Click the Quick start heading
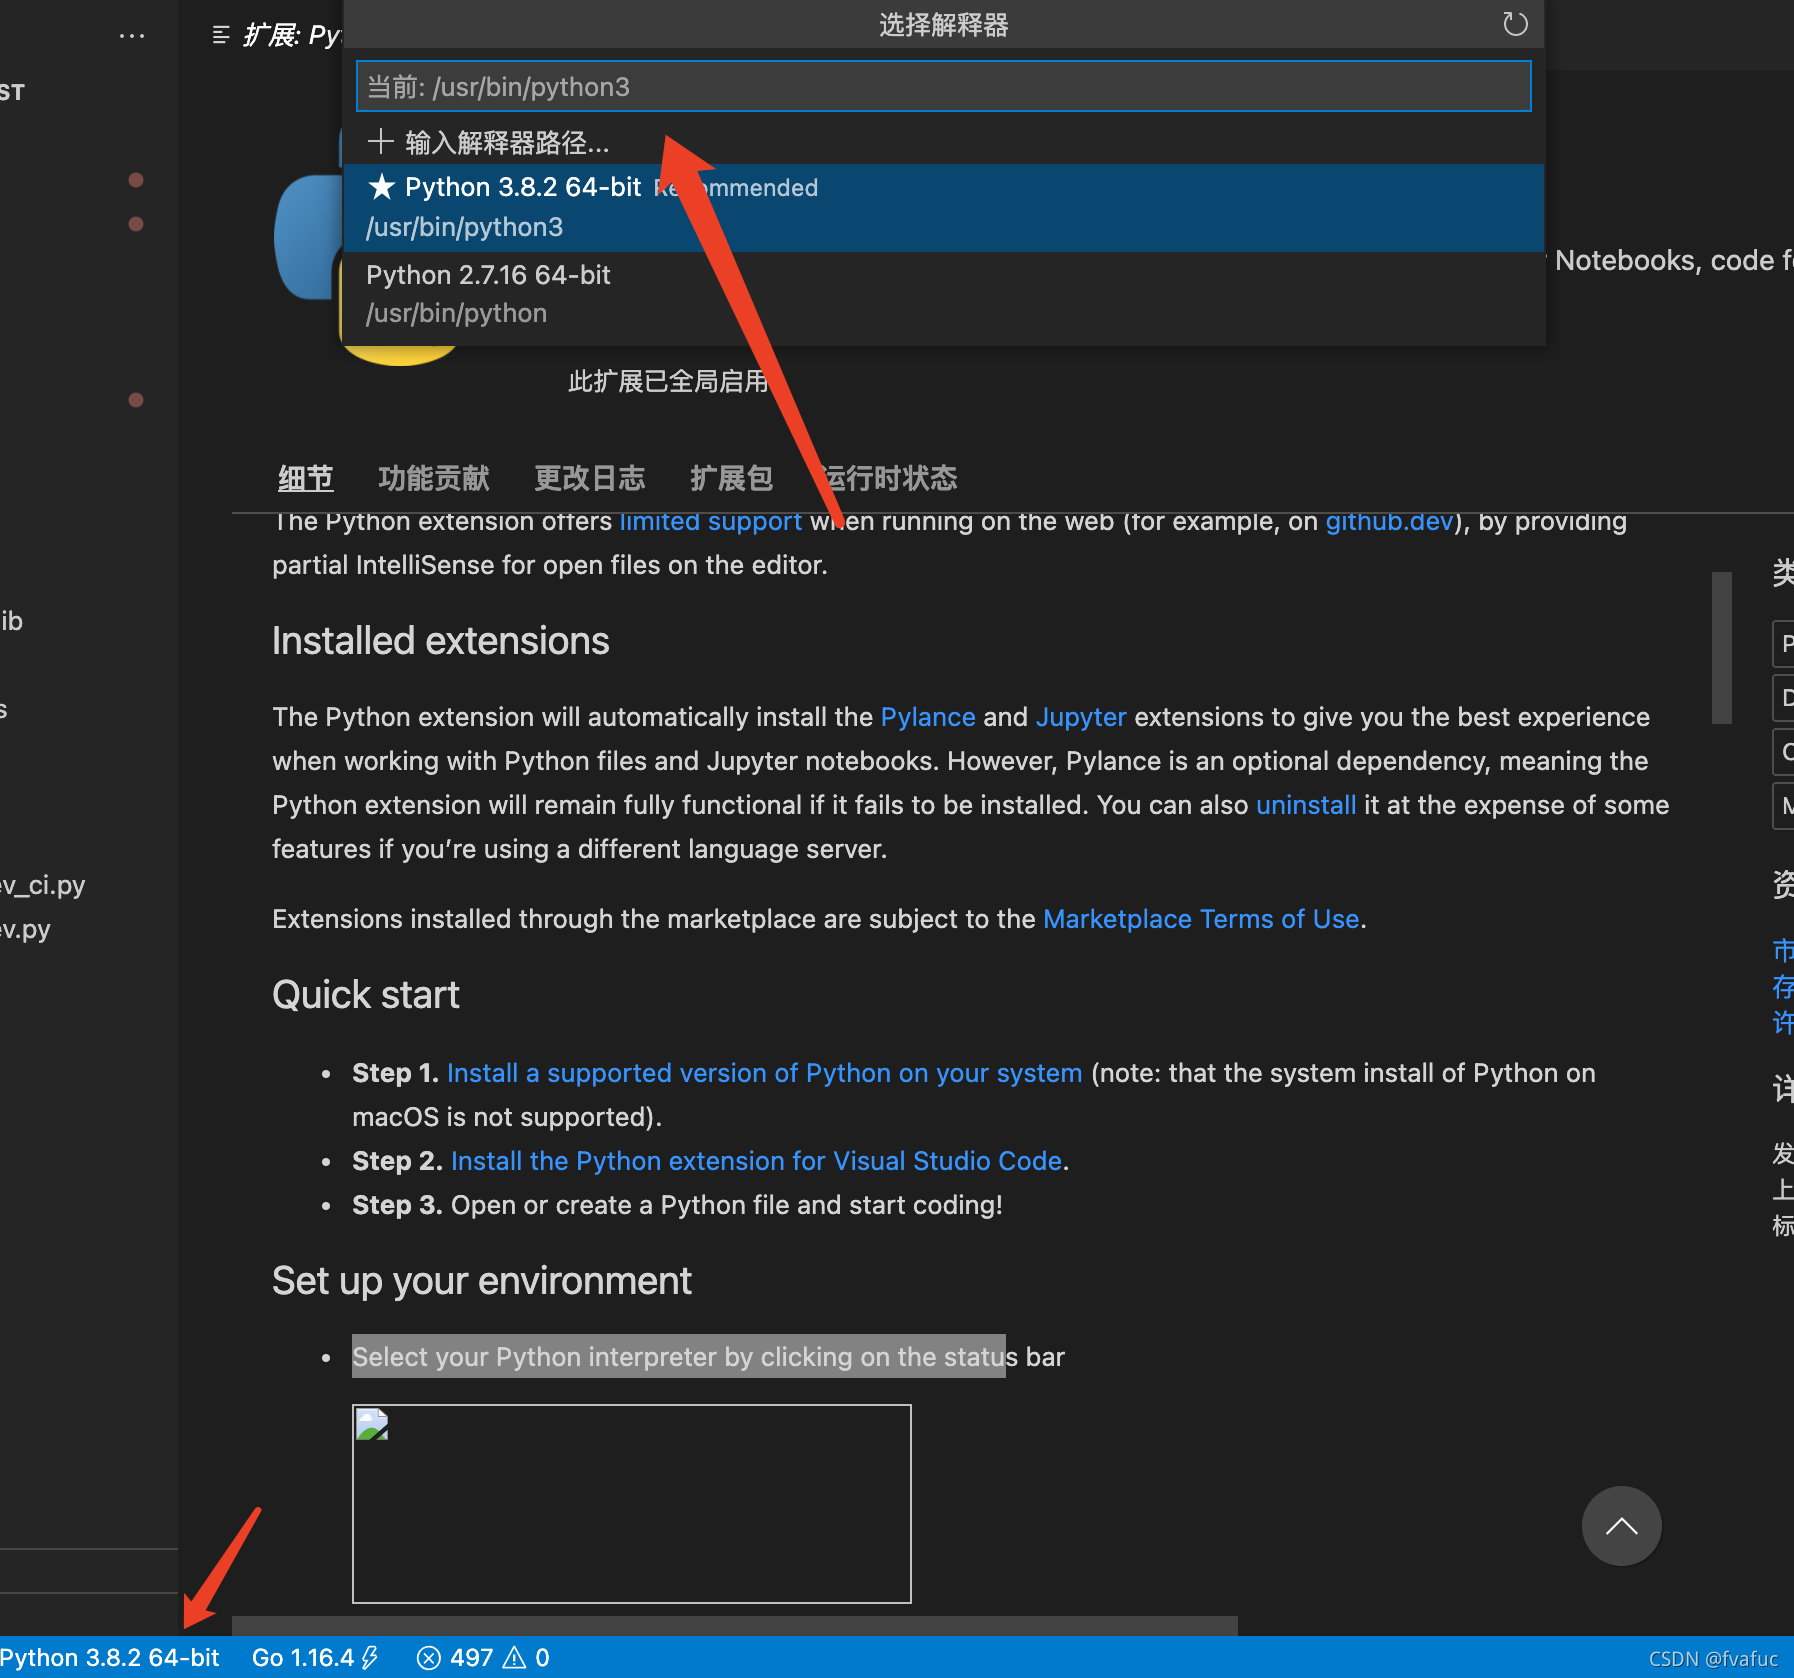The width and height of the screenshot is (1794, 1678). (365, 995)
